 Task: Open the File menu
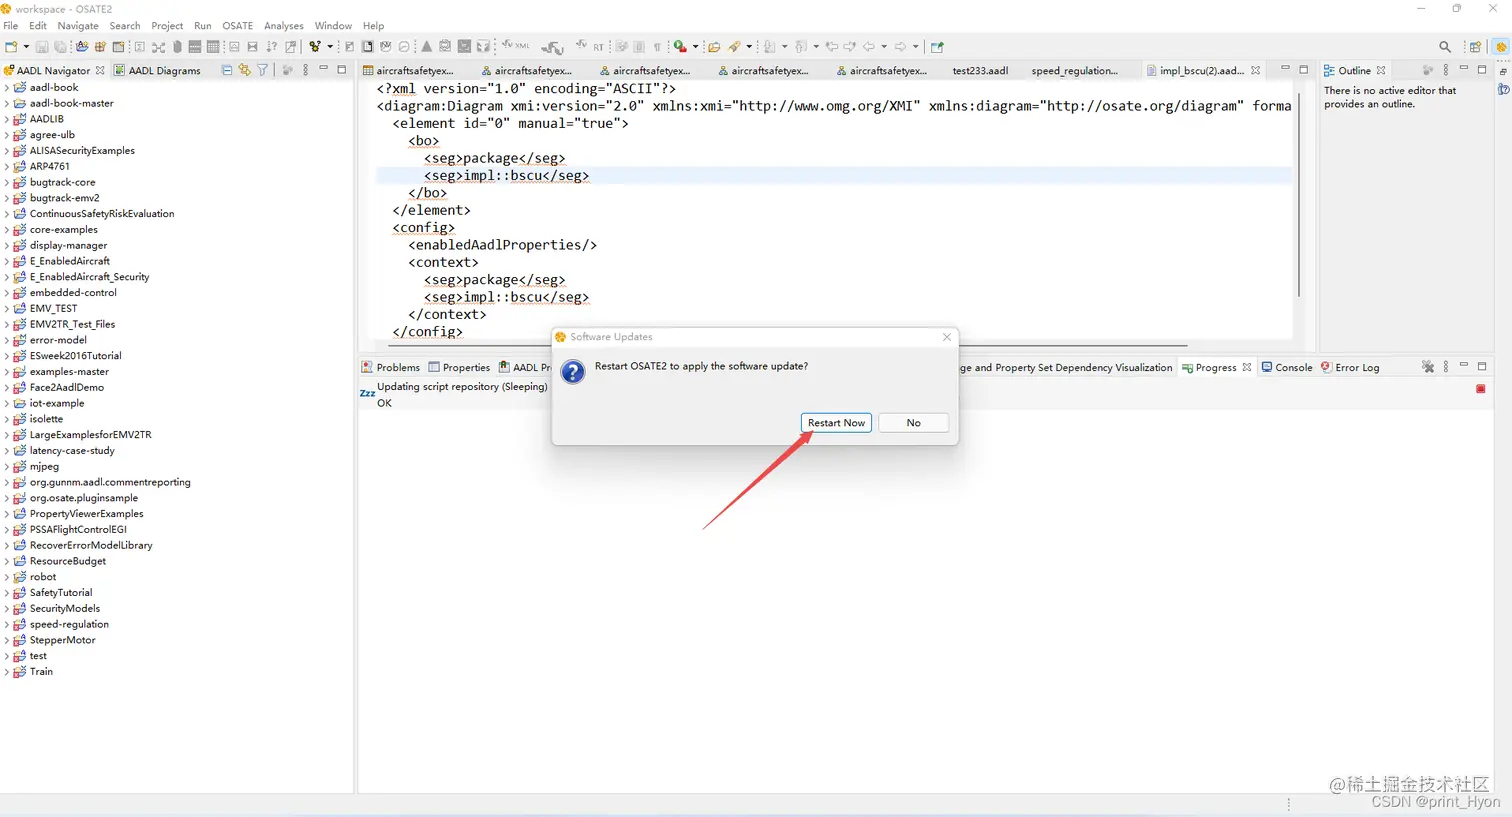(11, 25)
